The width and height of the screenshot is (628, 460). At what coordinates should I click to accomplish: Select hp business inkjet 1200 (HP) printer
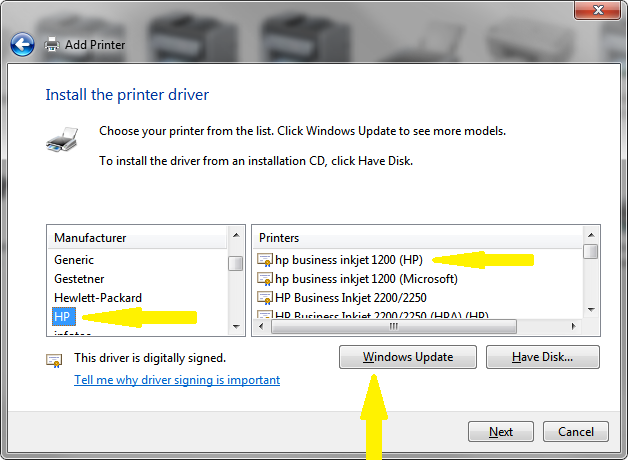(348, 260)
